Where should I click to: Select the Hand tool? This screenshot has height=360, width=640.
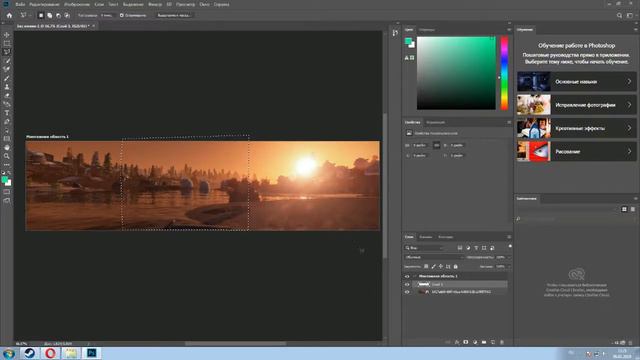[7, 147]
